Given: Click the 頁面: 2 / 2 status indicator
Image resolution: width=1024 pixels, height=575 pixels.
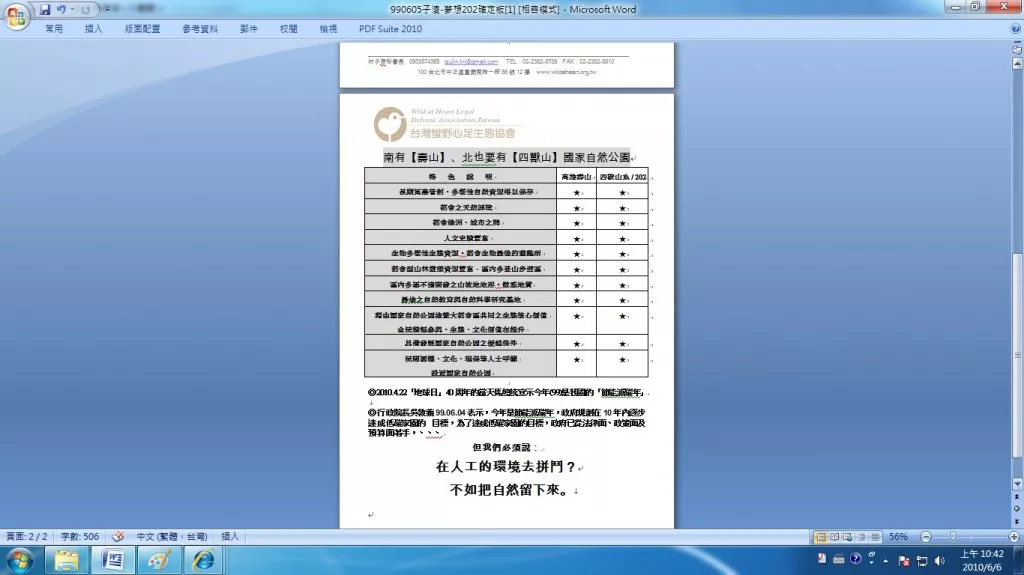Looking at the screenshot, I should click(26, 536).
